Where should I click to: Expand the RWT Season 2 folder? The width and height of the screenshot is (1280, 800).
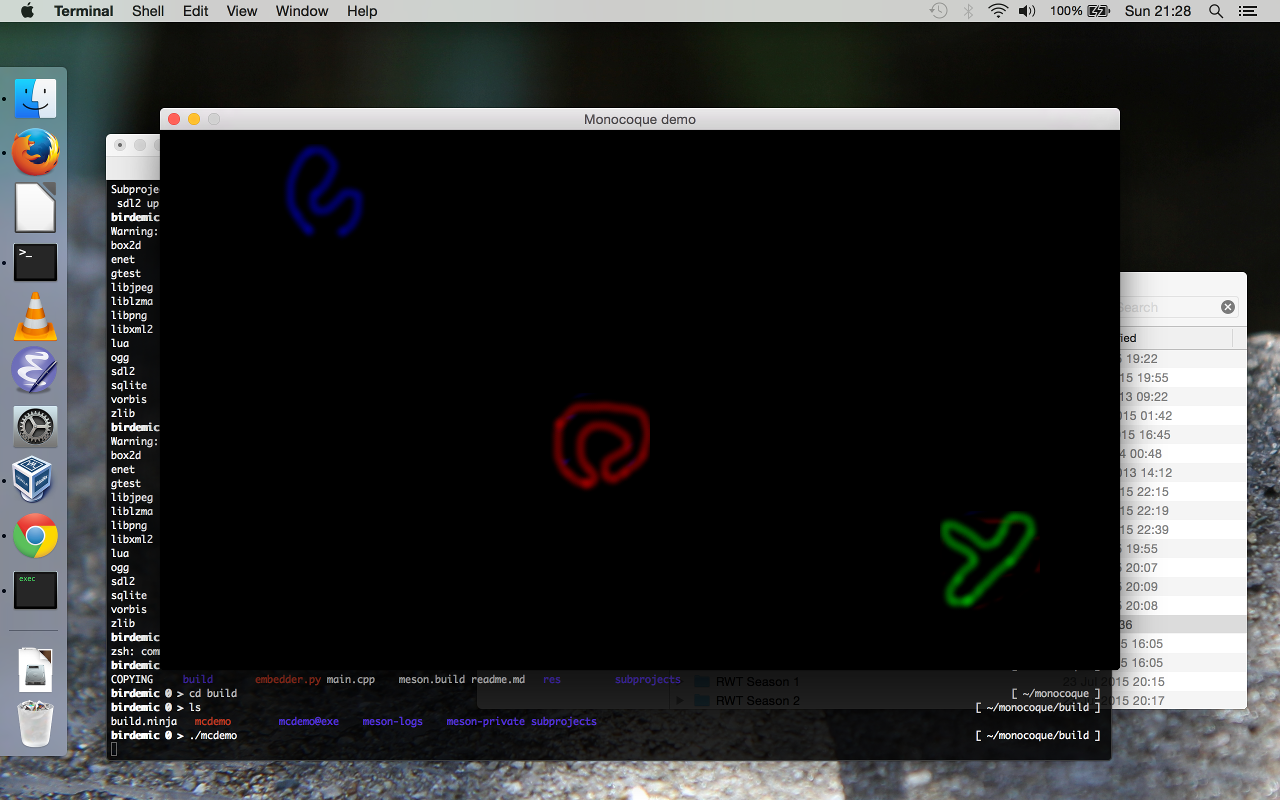680,700
